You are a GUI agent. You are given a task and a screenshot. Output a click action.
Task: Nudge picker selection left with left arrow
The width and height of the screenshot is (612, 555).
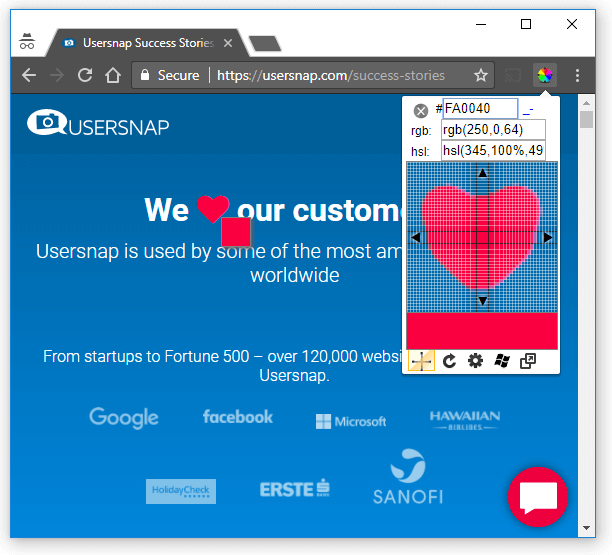[x=416, y=237]
